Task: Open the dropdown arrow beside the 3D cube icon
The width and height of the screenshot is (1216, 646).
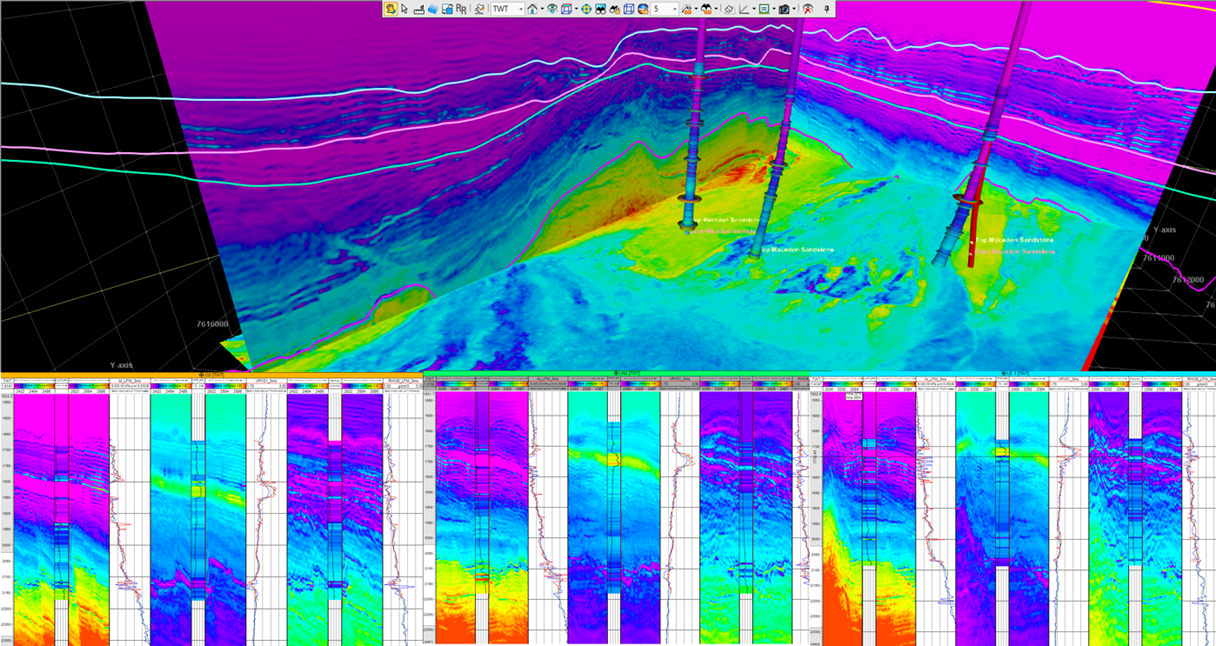Action: 575,10
